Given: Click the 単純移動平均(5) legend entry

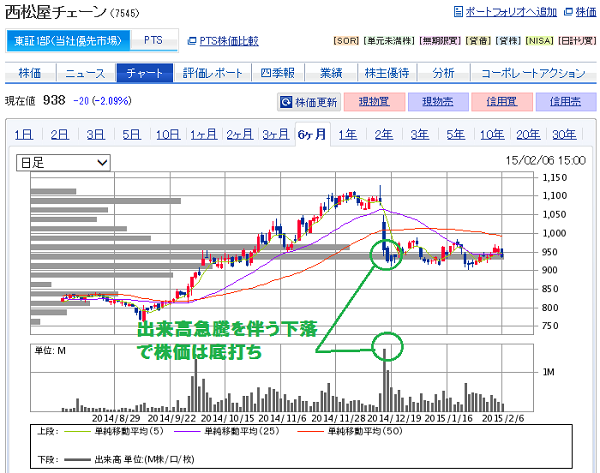Looking at the screenshot, I should 114,431.
